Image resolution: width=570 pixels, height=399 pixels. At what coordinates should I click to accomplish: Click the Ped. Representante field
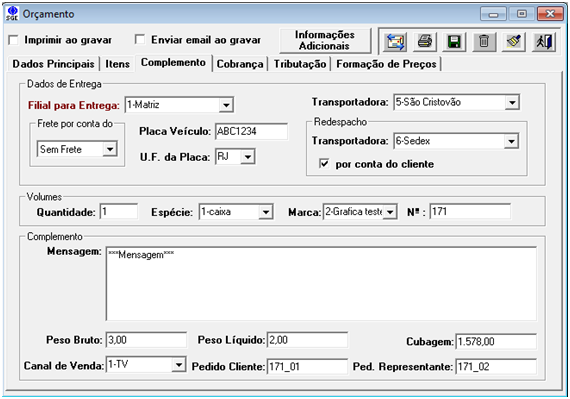tap(496, 367)
